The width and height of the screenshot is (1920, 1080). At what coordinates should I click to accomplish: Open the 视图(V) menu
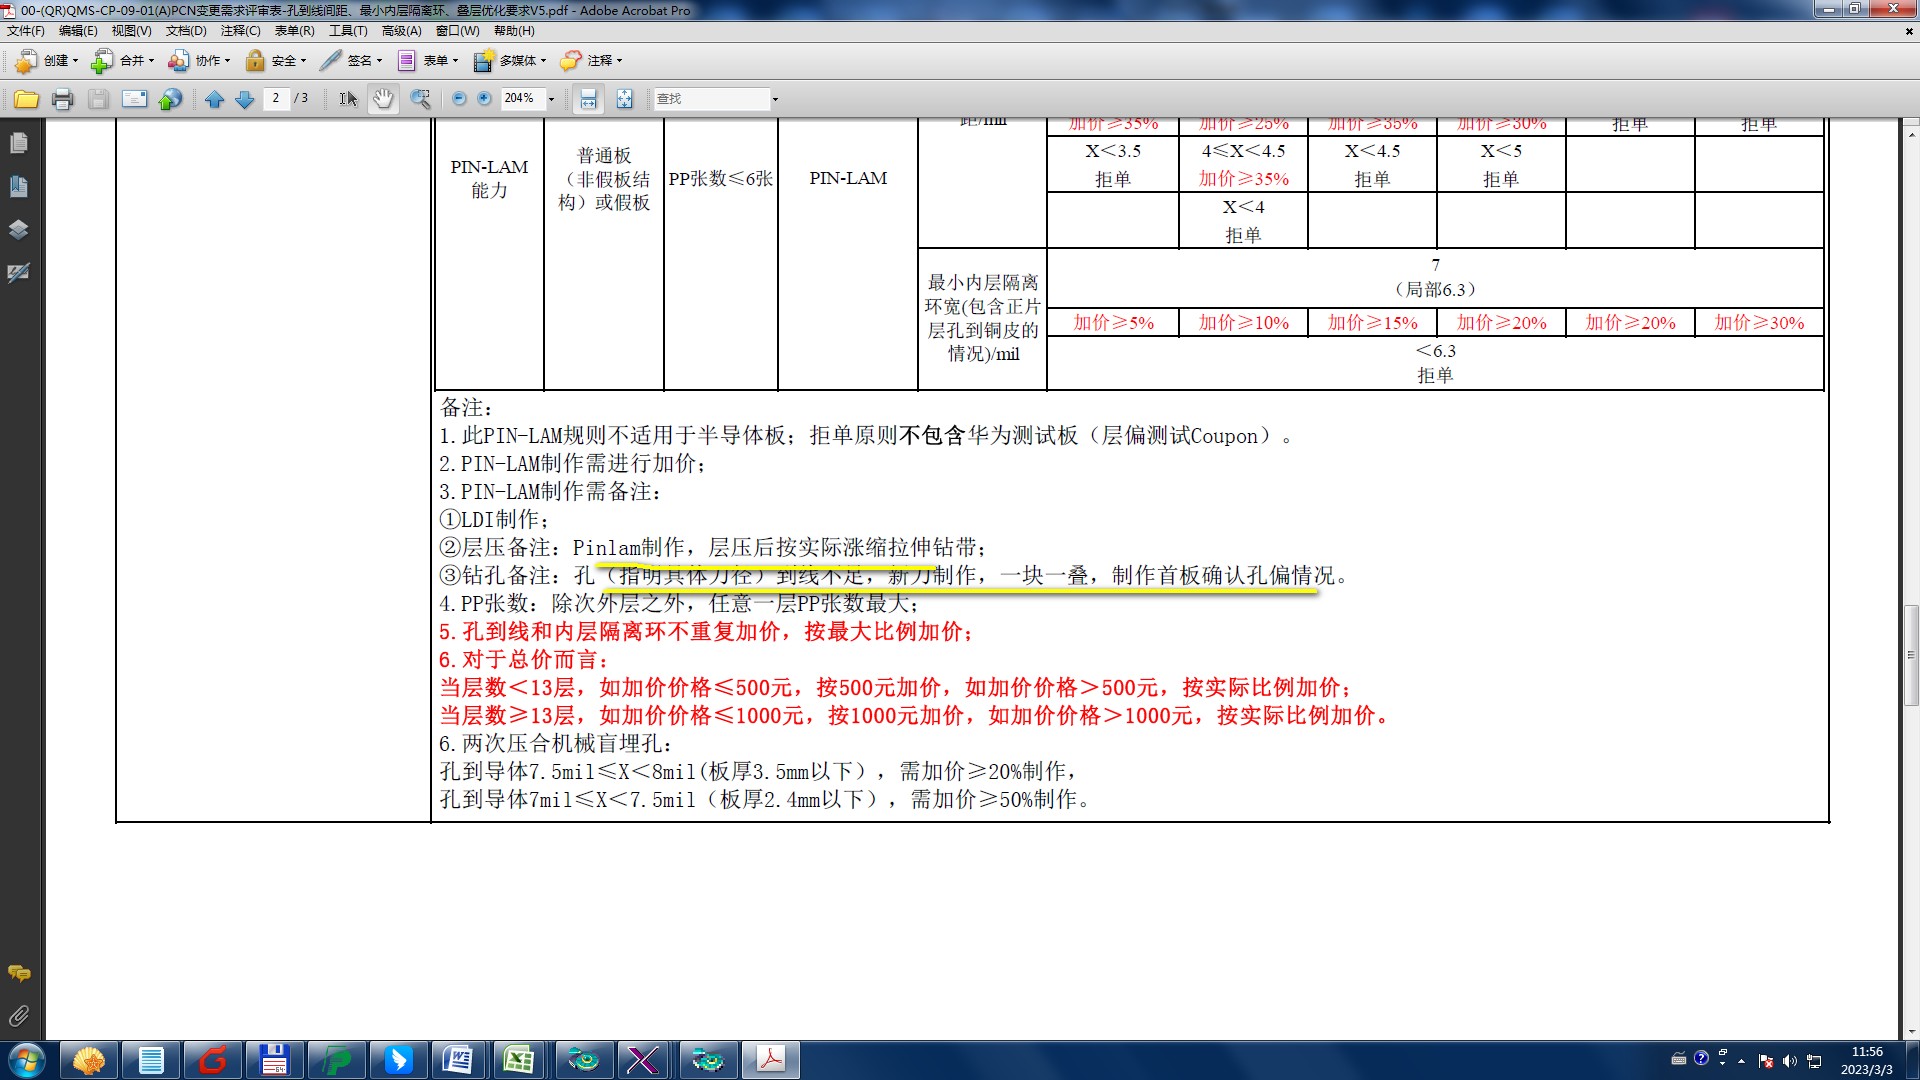(x=131, y=31)
